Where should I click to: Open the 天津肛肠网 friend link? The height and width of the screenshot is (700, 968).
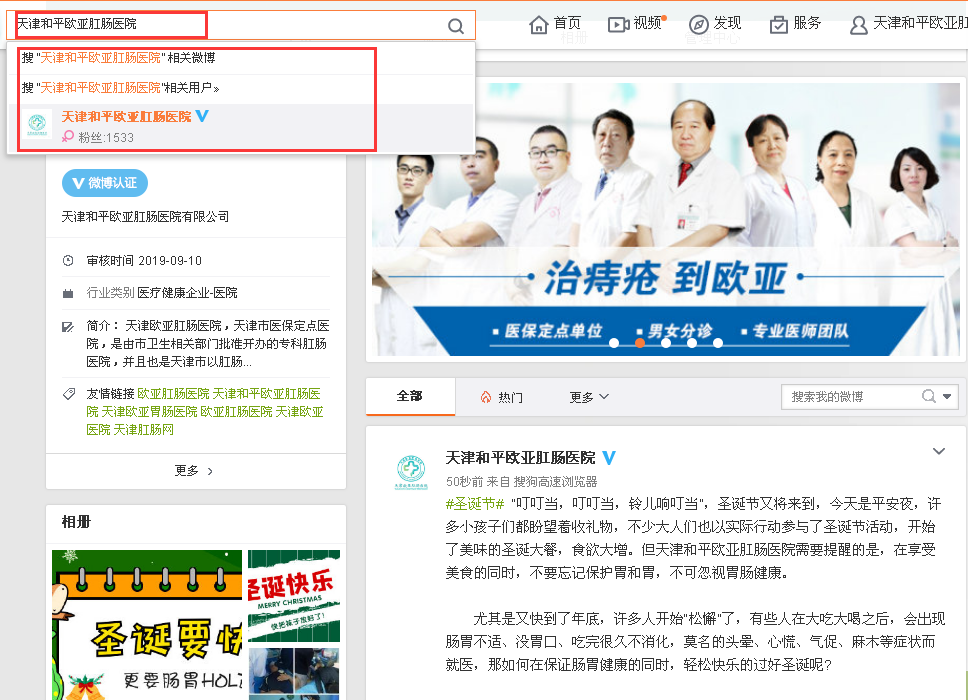coord(143,430)
